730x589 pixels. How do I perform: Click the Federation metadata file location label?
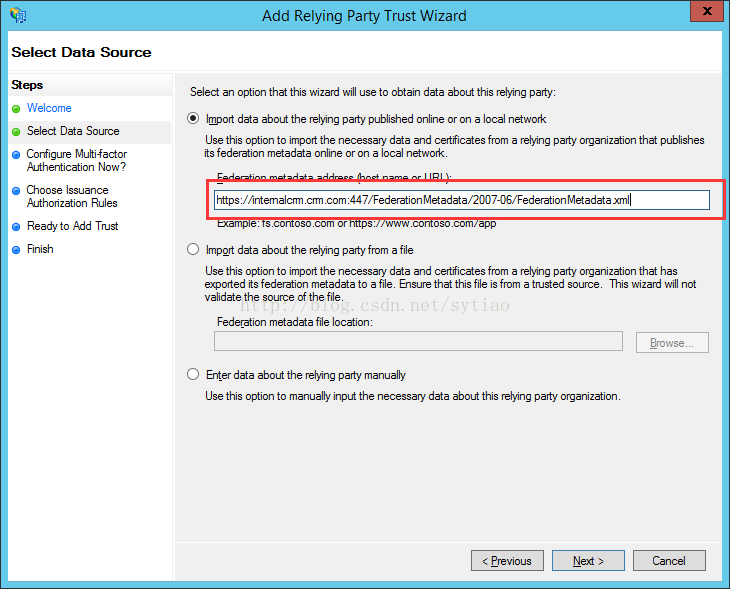tap(295, 322)
